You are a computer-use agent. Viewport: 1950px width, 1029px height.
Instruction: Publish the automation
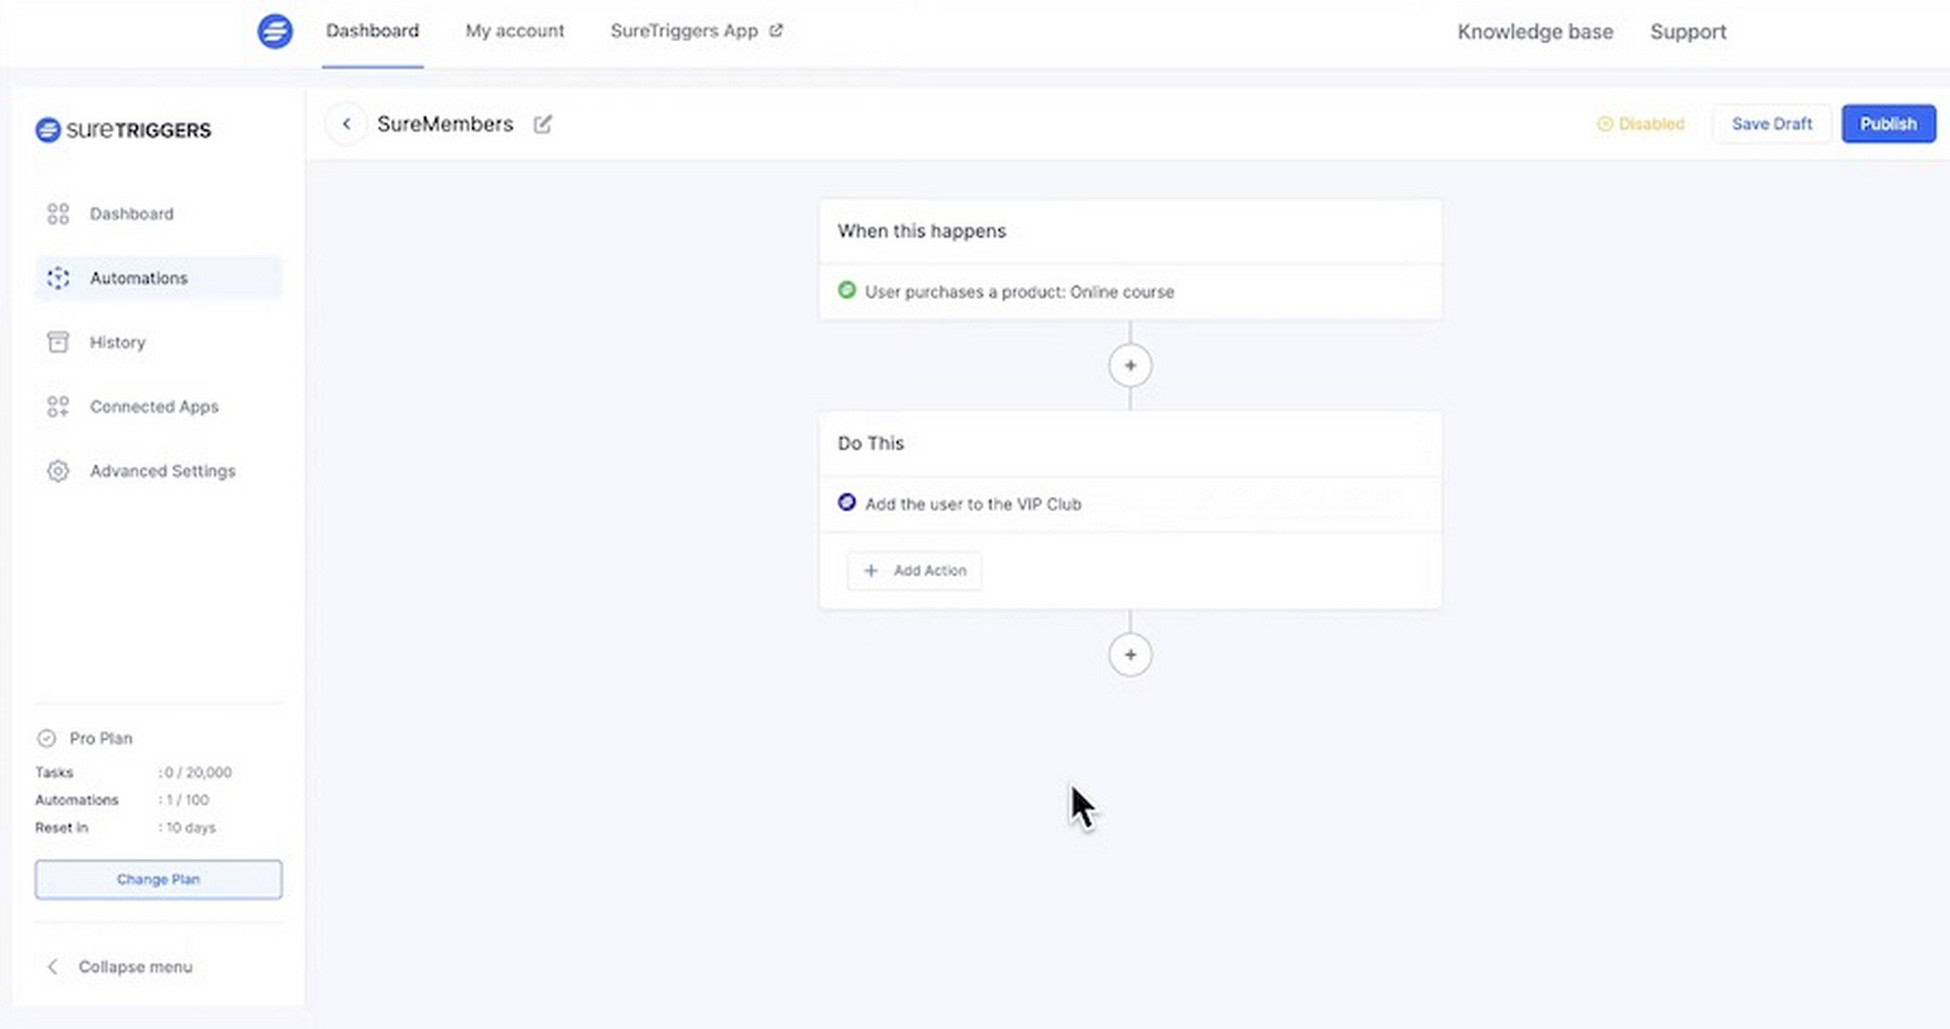(x=1888, y=124)
